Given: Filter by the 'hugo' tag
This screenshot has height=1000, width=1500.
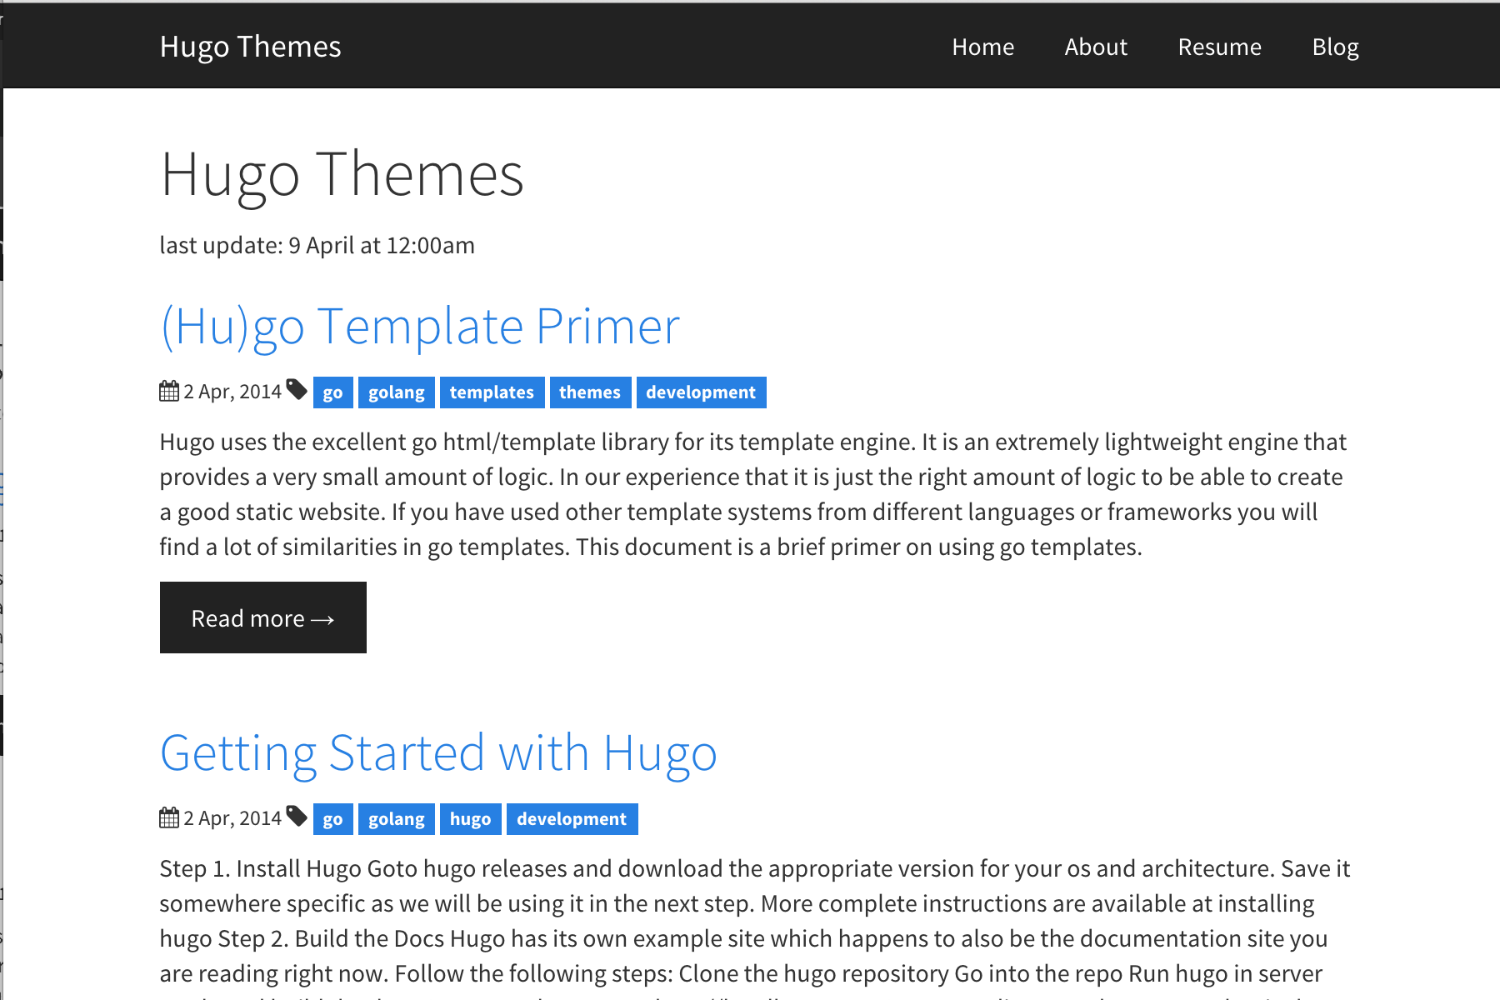Looking at the screenshot, I should click(471, 819).
